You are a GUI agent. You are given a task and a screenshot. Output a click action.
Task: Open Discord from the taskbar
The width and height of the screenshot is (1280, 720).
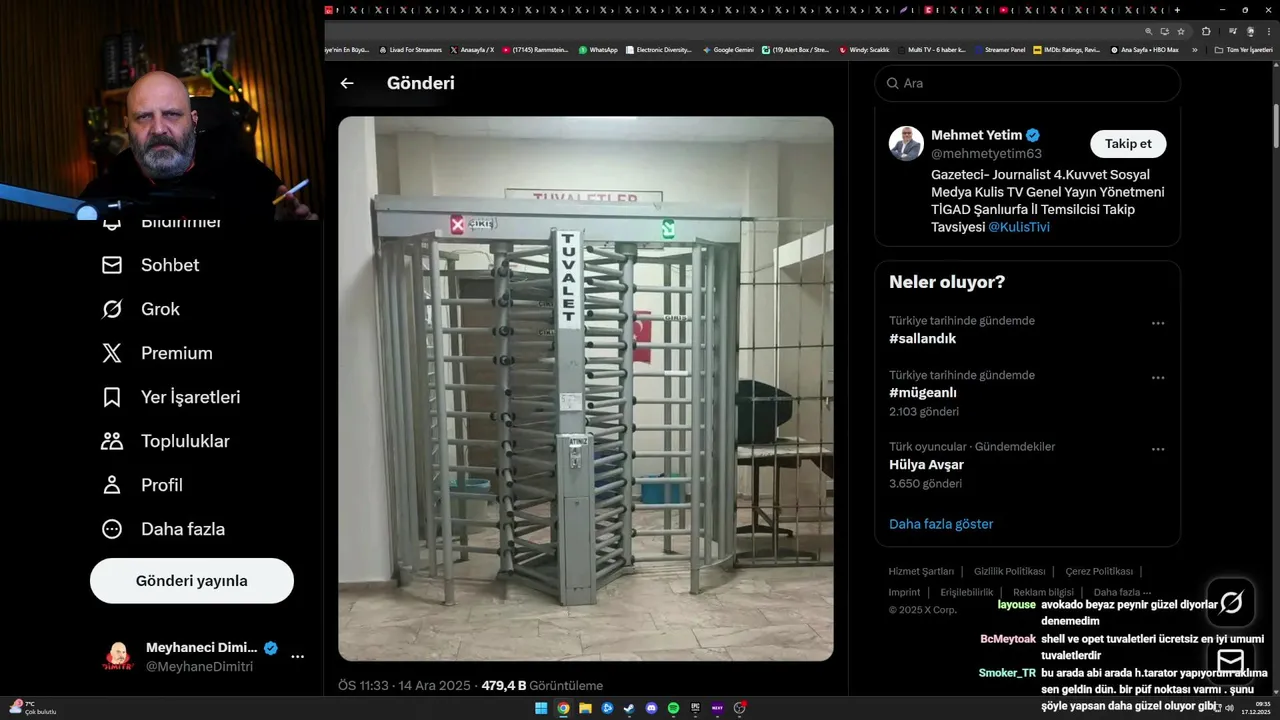pyautogui.click(x=651, y=708)
